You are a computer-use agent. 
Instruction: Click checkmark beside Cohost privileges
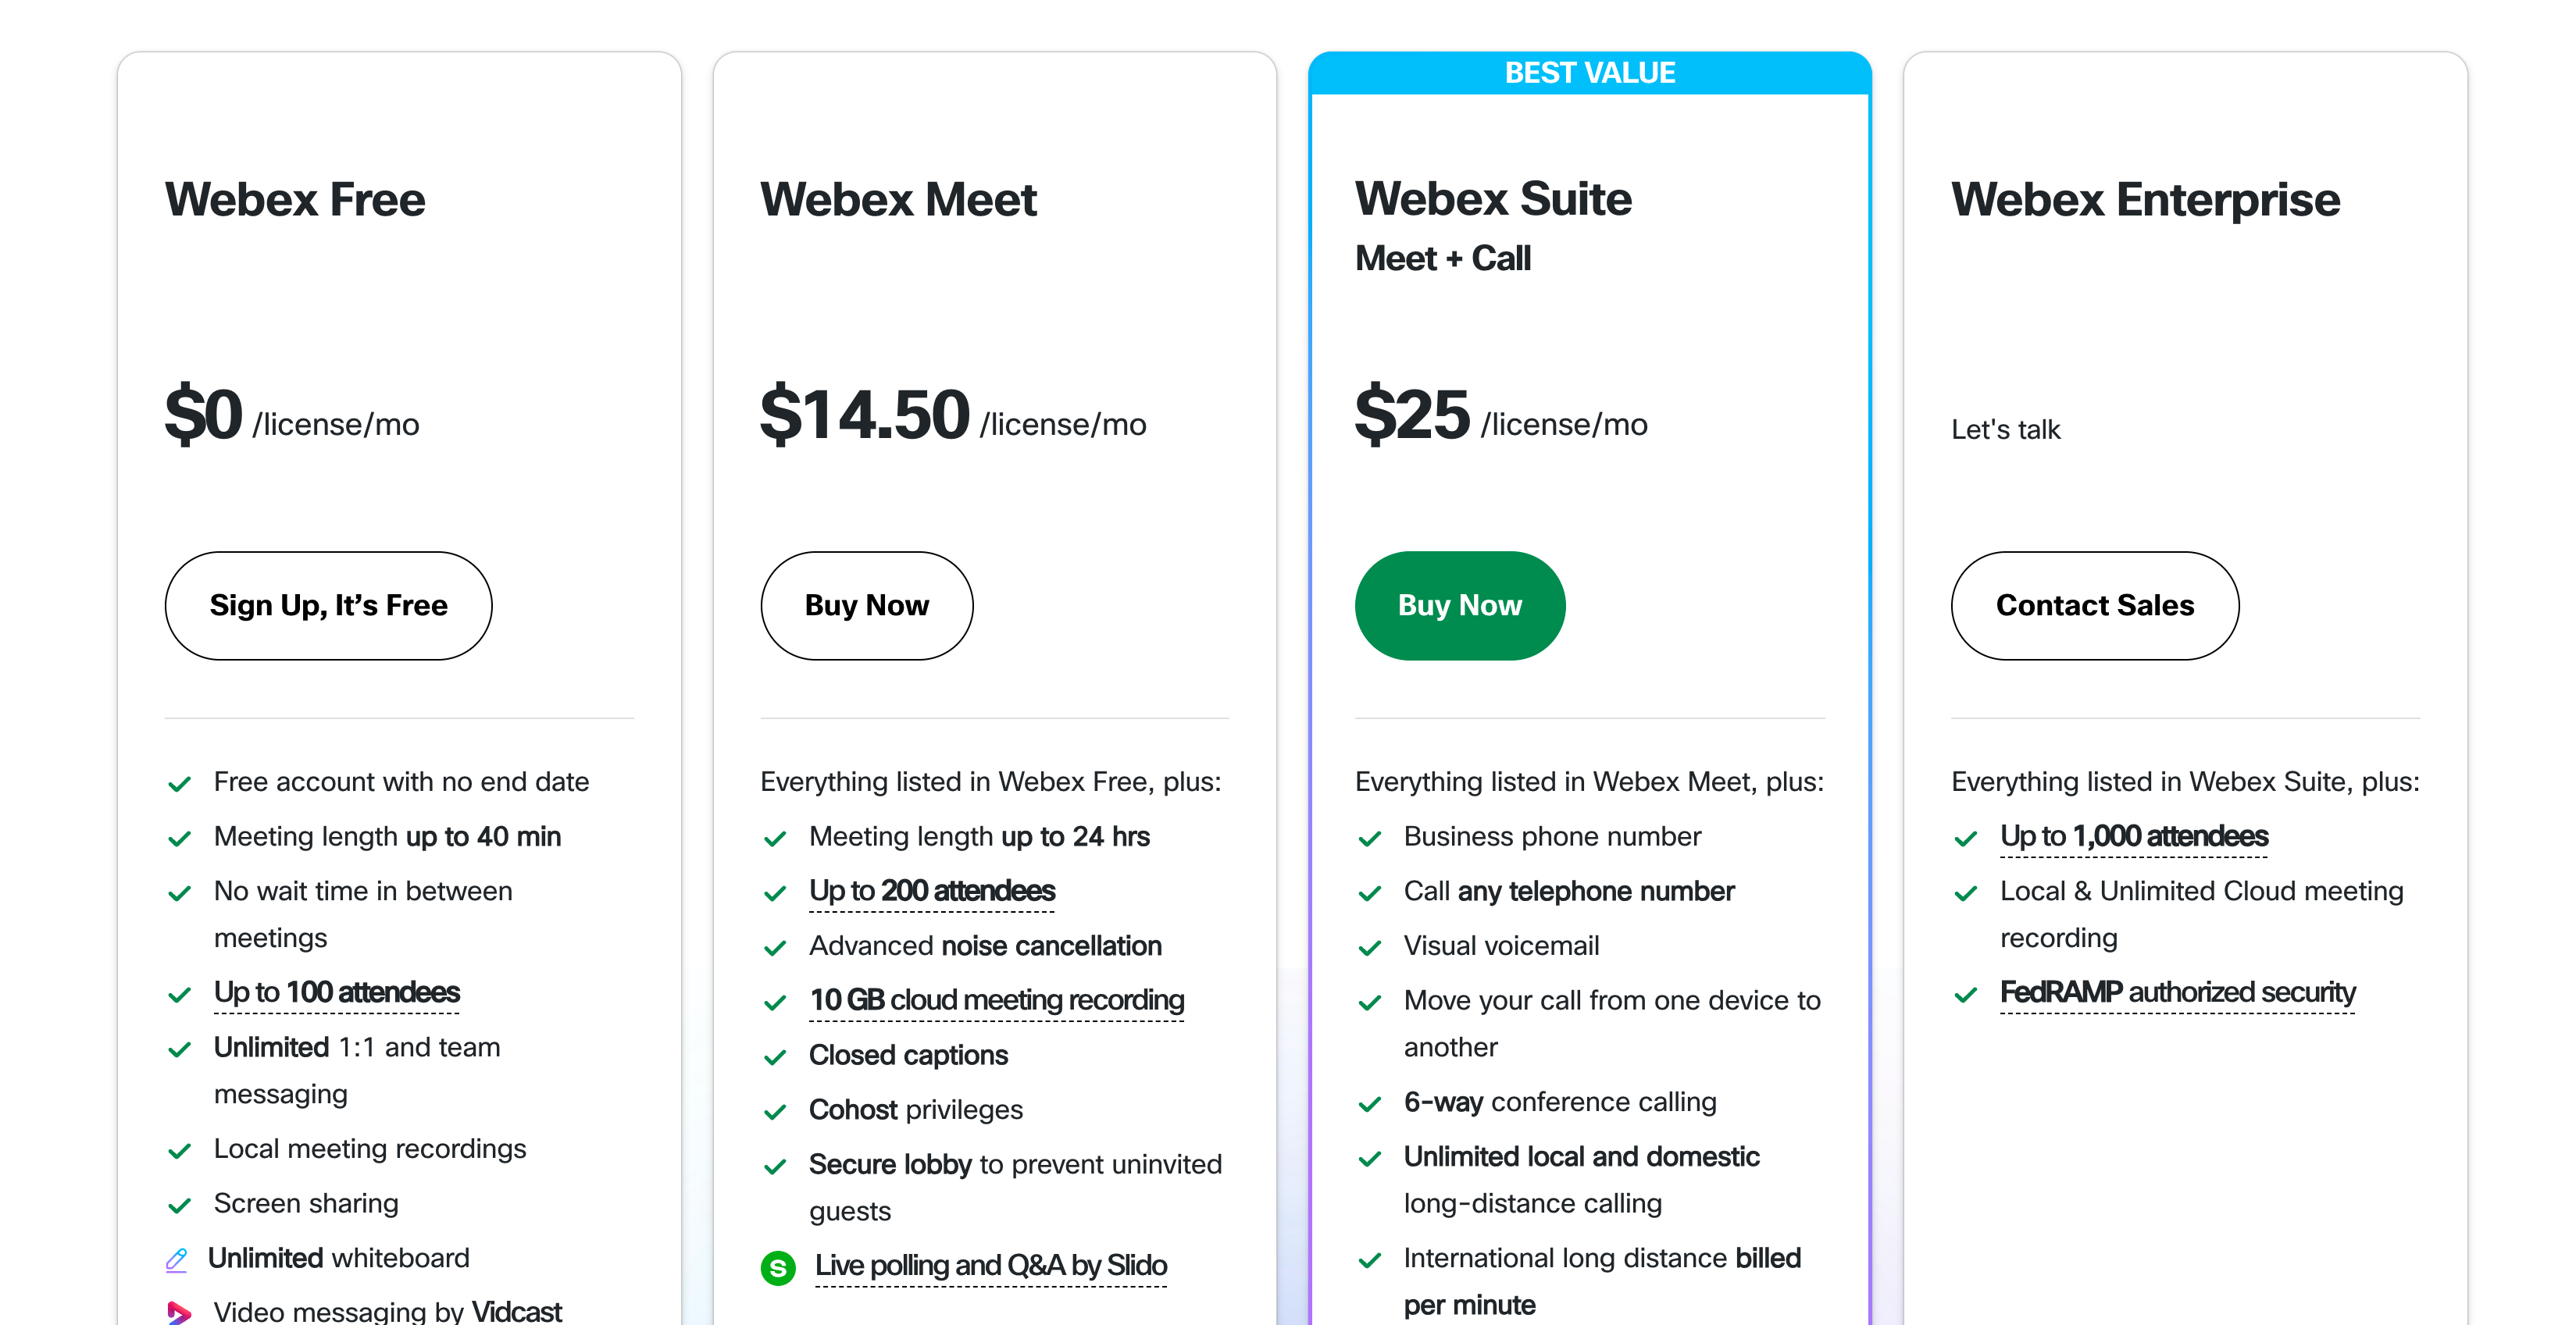pos(775,1111)
